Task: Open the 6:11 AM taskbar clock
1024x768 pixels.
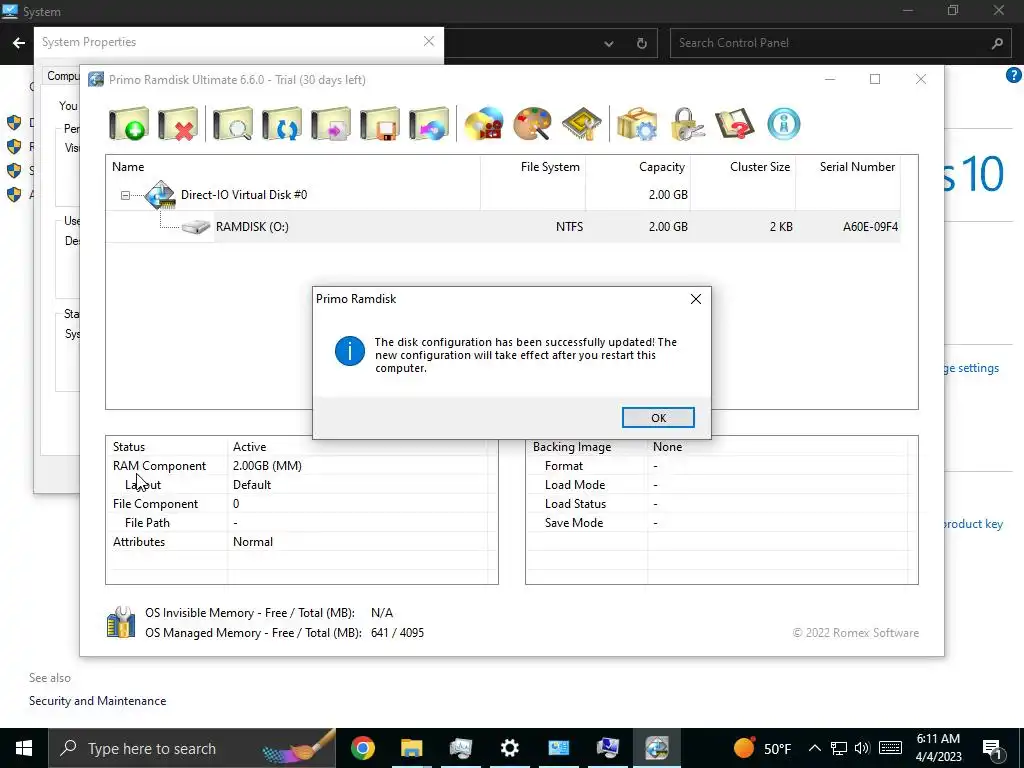Action: pos(938,748)
